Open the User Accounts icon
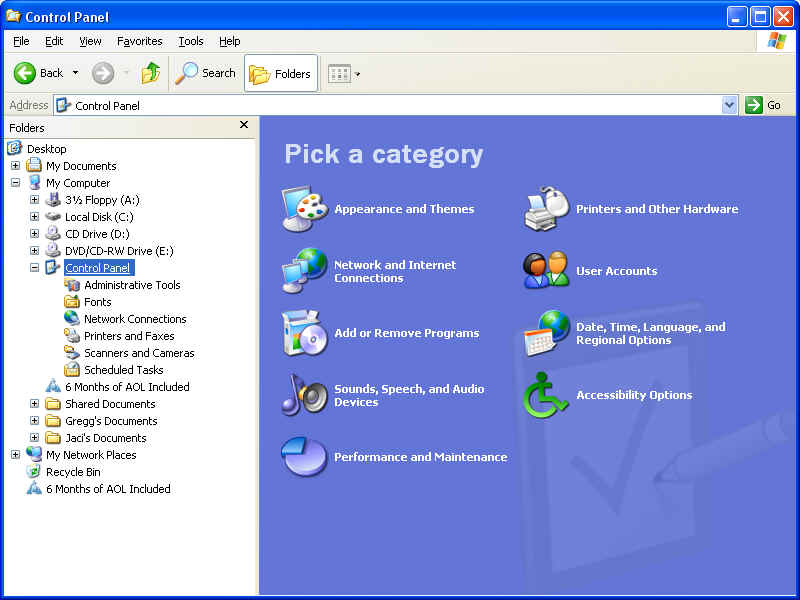The height and width of the screenshot is (600, 800). [x=547, y=271]
